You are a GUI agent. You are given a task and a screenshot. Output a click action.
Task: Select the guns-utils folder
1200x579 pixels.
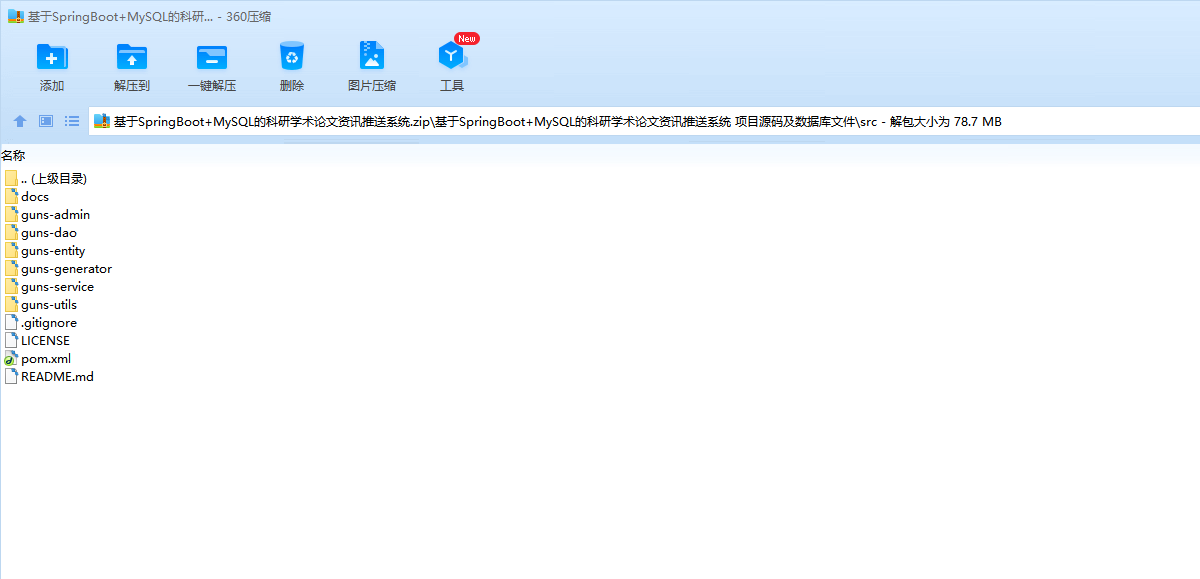40,304
